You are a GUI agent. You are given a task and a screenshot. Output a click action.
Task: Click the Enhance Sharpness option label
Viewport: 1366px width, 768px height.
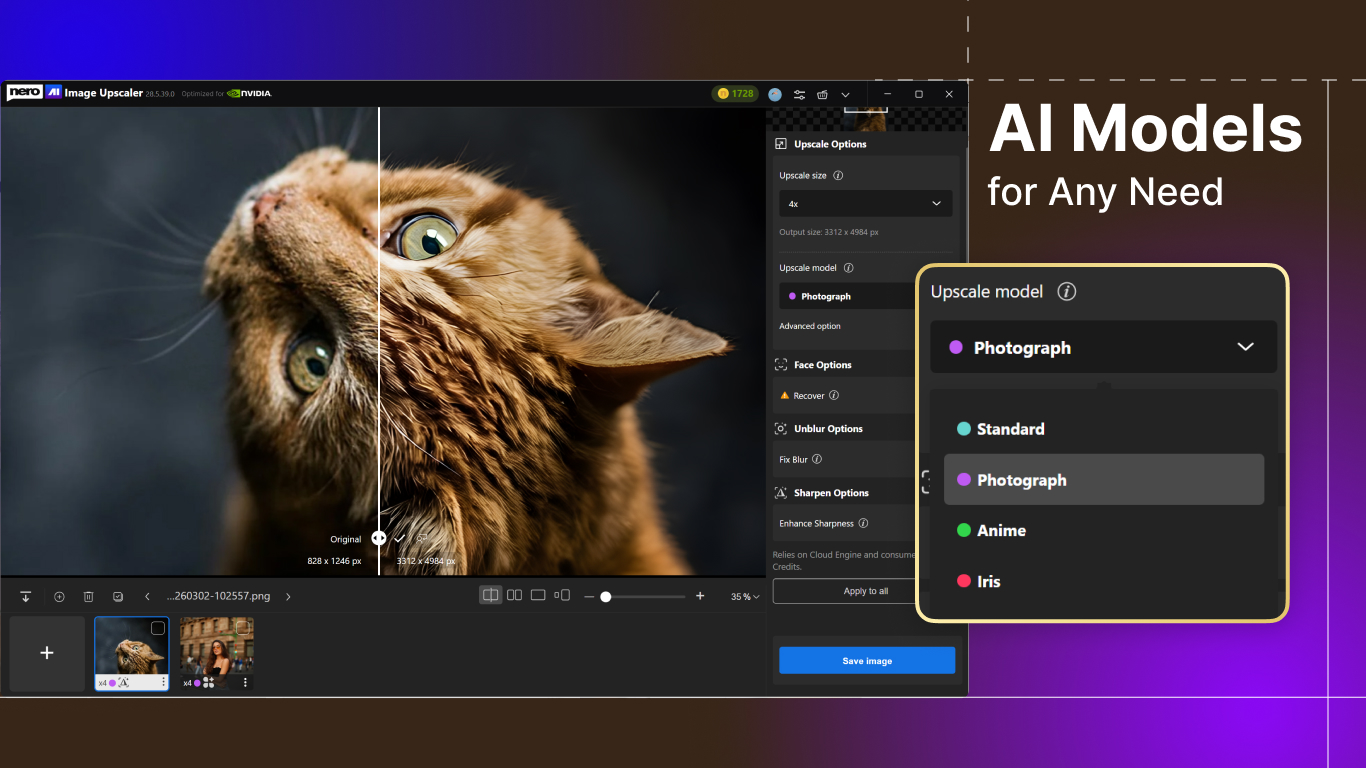tap(817, 523)
